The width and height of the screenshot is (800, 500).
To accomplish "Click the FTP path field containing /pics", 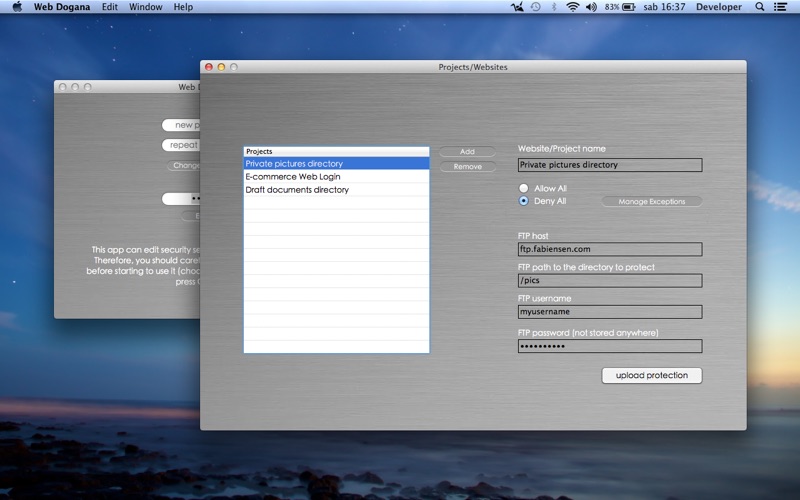I will [x=610, y=280].
